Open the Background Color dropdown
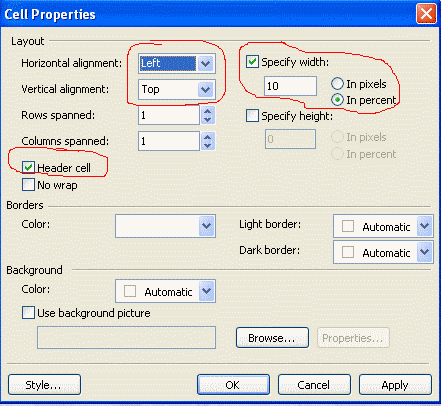This screenshot has height=406, width=441. point(207,291)
